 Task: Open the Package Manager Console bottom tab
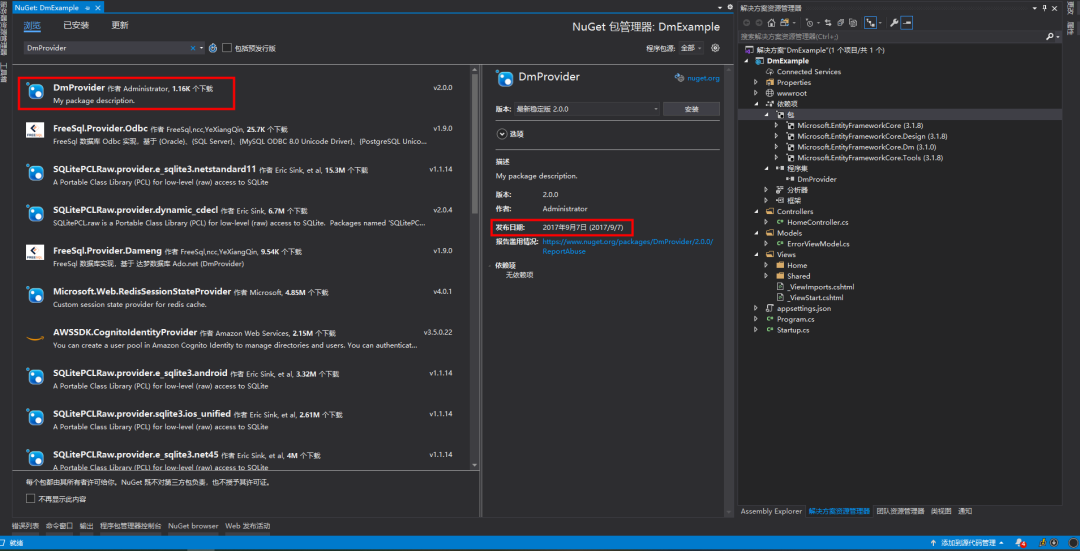(131, 526)
